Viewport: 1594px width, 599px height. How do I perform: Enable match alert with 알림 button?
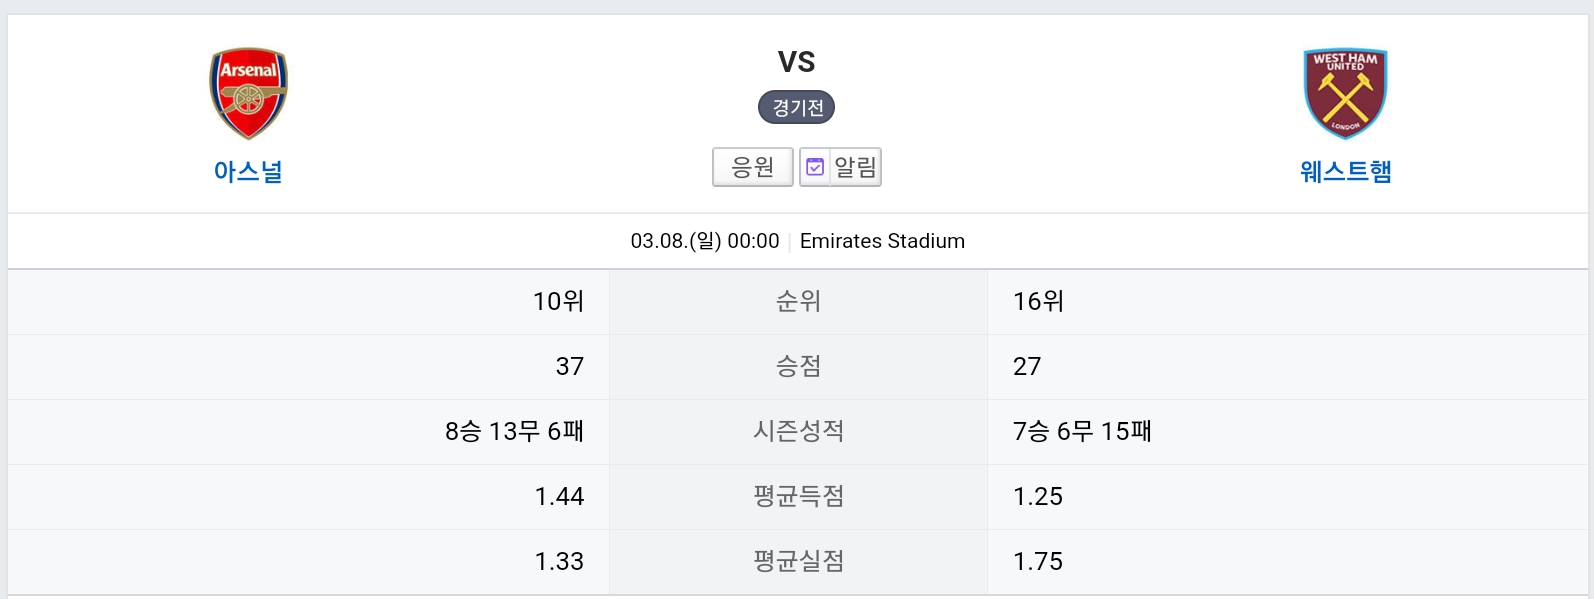(840, 167)
